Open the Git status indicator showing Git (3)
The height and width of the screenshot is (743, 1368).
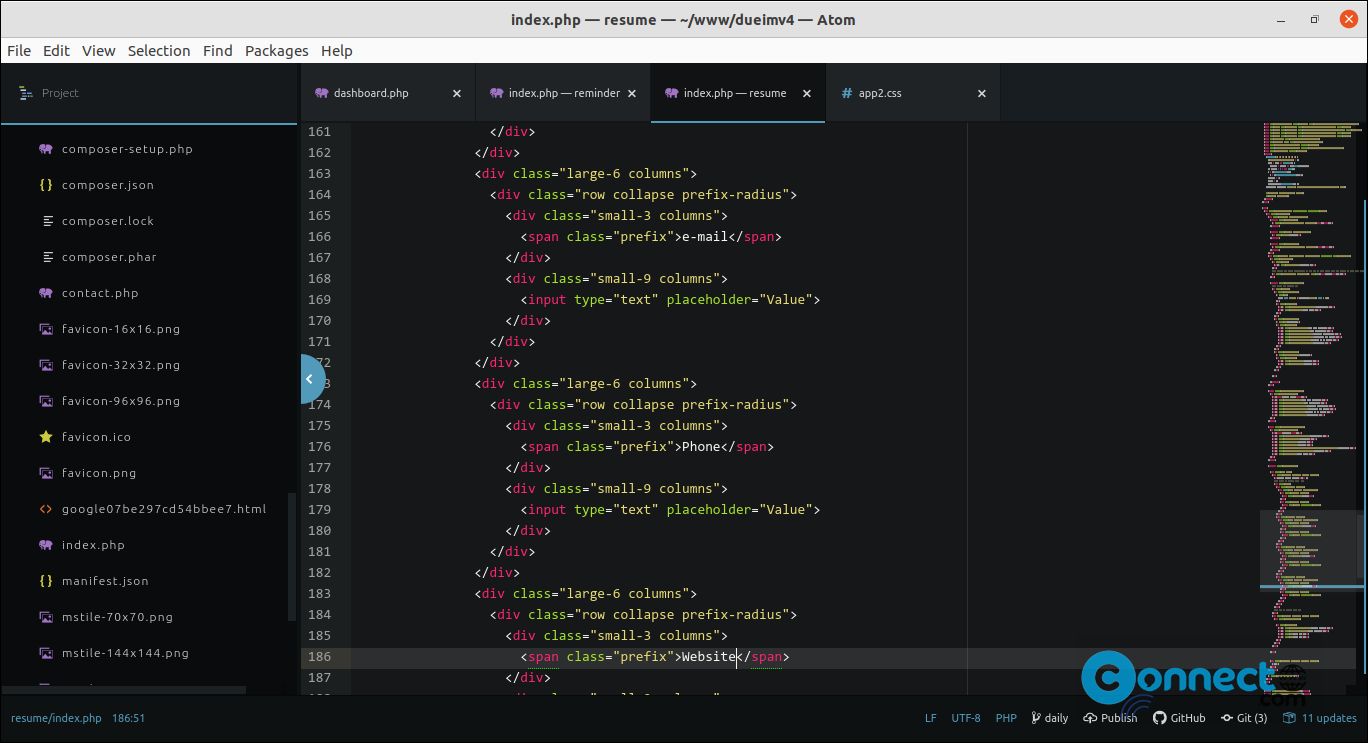pyautogui.click(x=1244, y=717)
